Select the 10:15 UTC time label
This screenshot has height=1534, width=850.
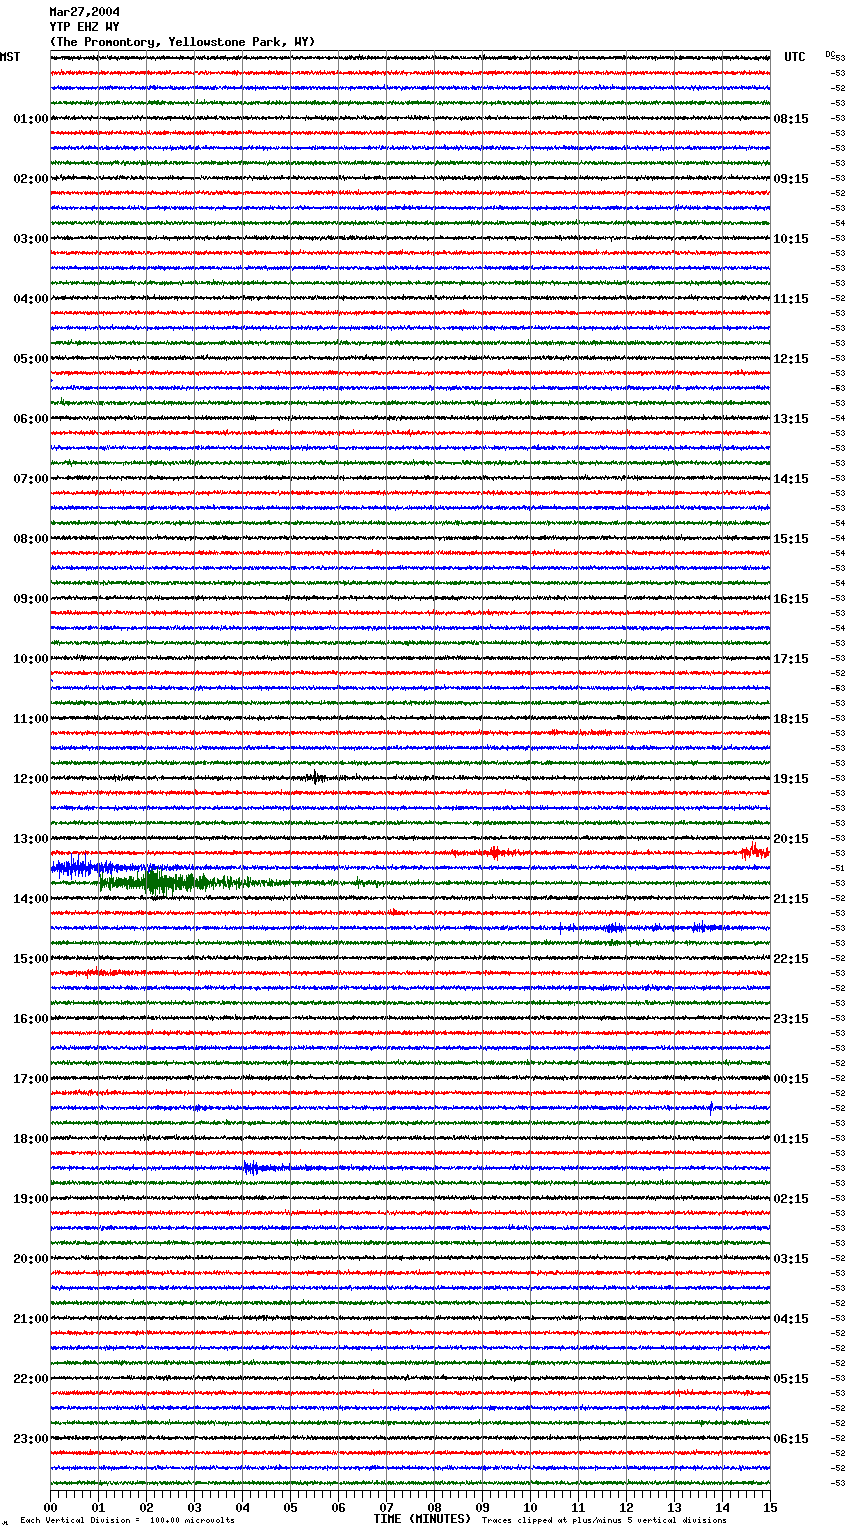pos(791,239)
